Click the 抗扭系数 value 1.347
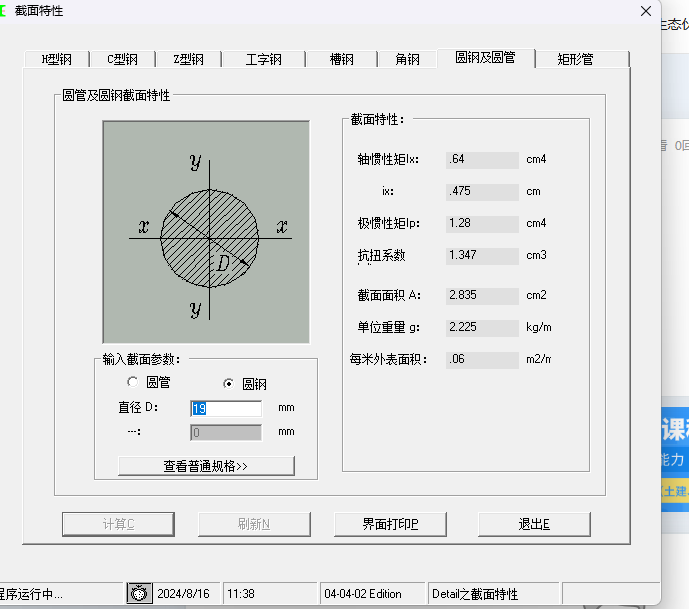The height and width of the screenshot is (609, 689). coord(482,256)
